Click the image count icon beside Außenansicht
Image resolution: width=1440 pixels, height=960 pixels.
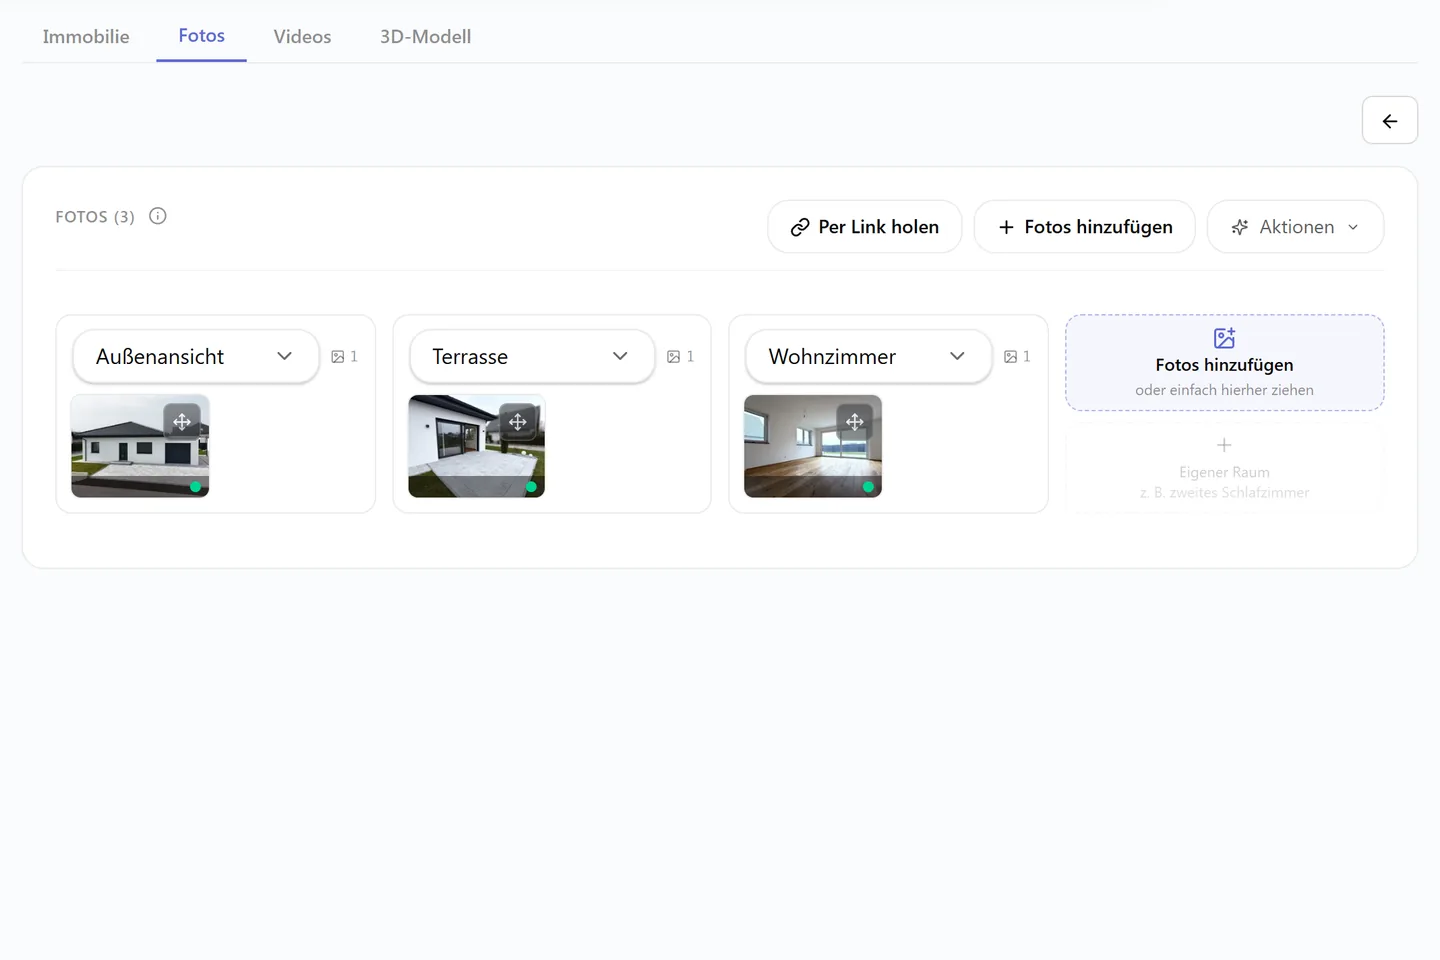click(x=338, y=357)
